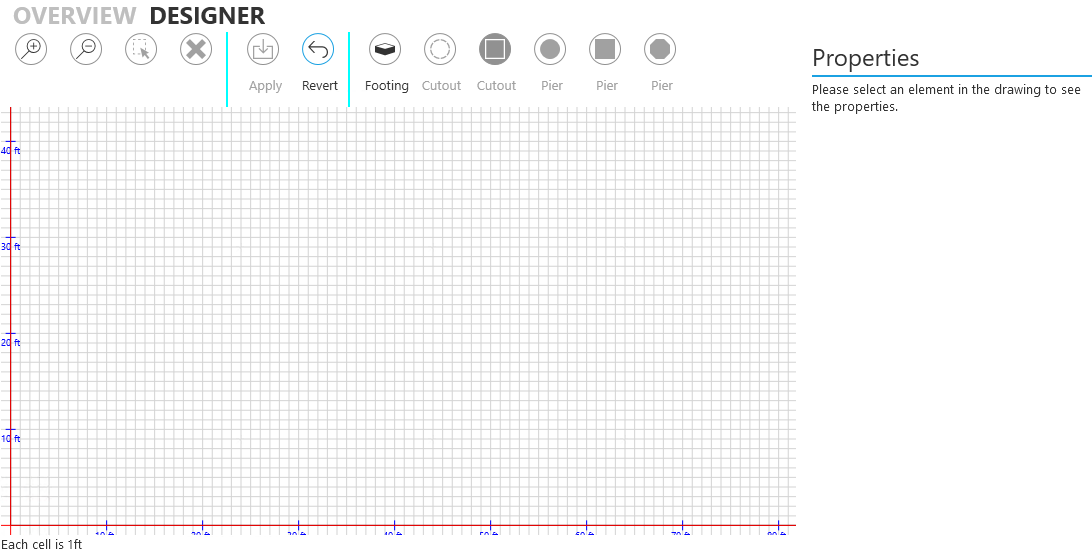The image size is (1092, 556).
Task: Click the 30 ft vertical axis marker
Action: pyautogui.click(x=11, y=247)
